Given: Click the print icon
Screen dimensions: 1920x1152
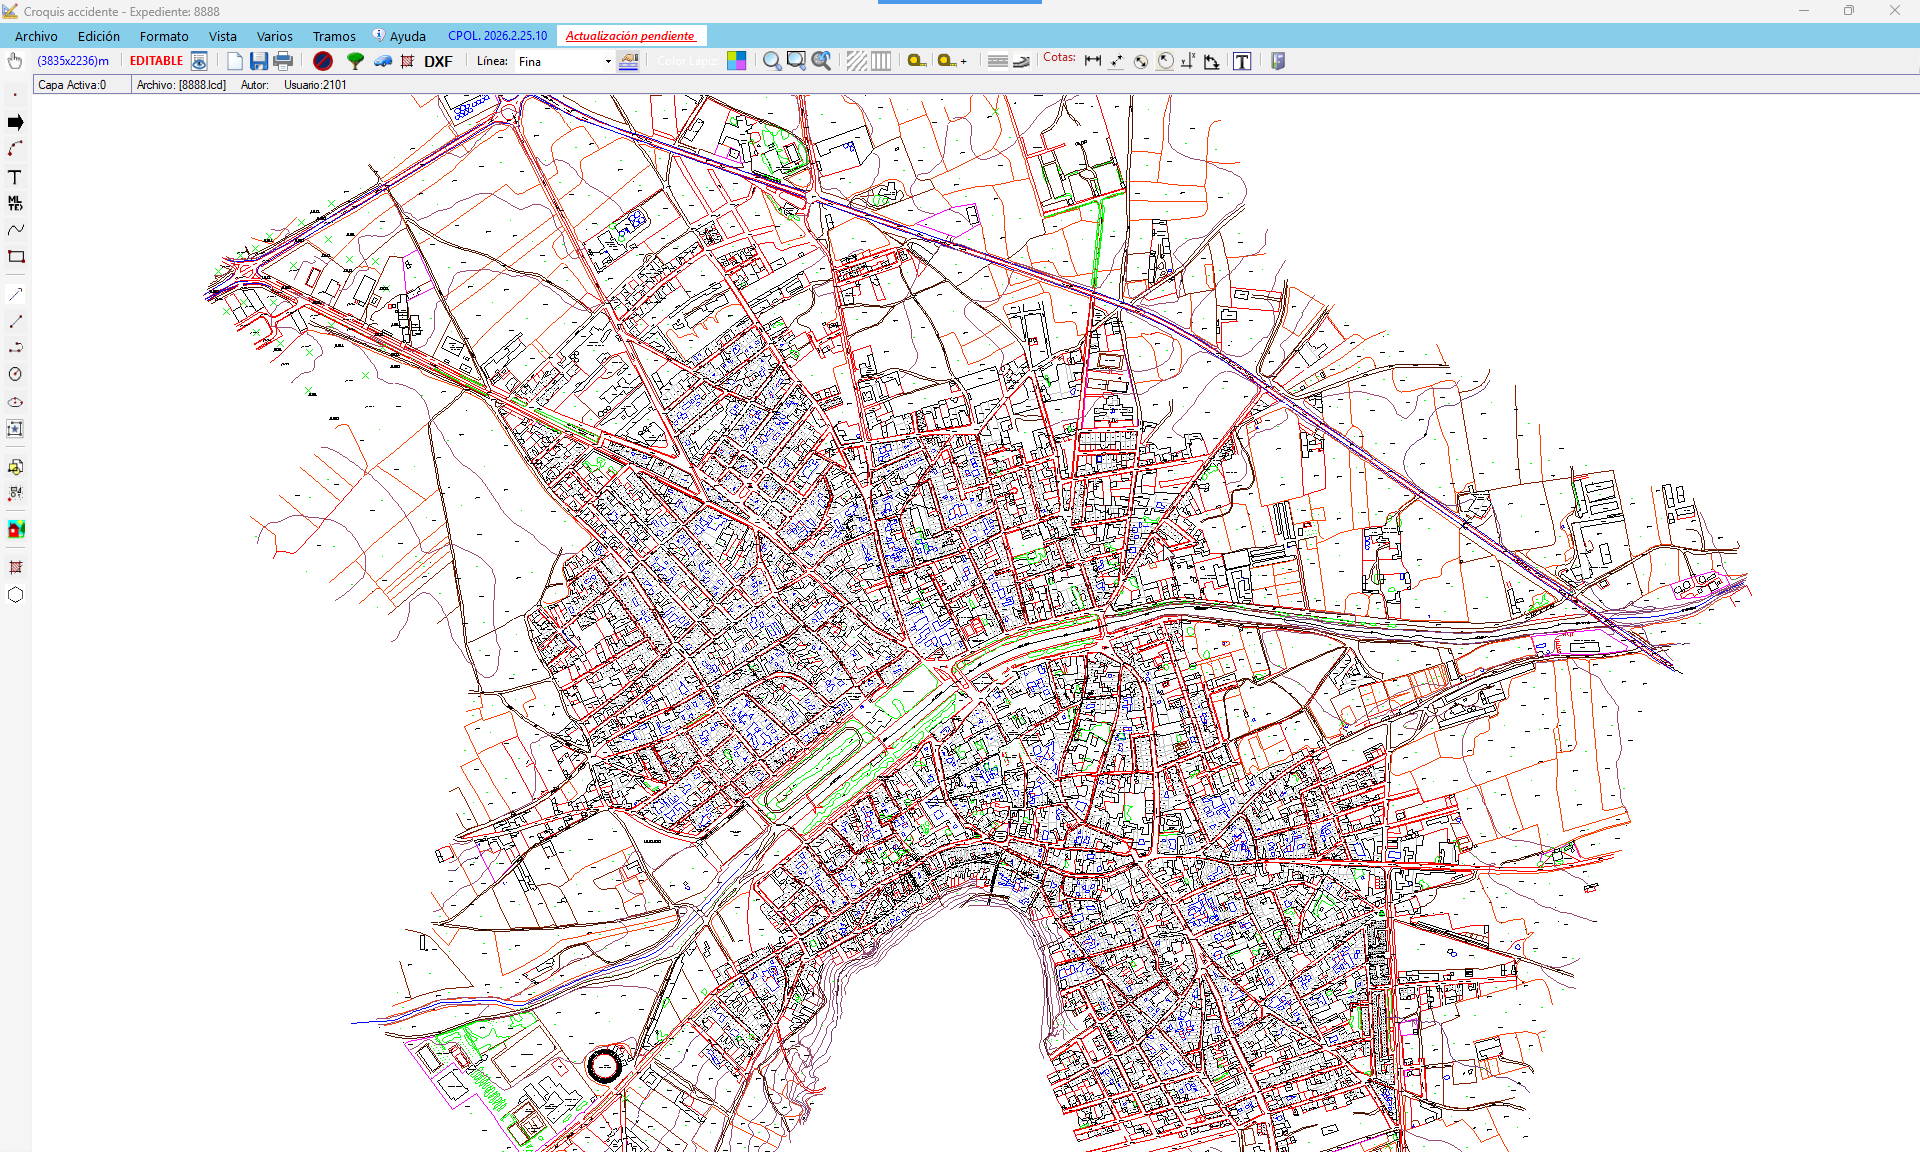Looking at the screenshot, I should point(283,61).
